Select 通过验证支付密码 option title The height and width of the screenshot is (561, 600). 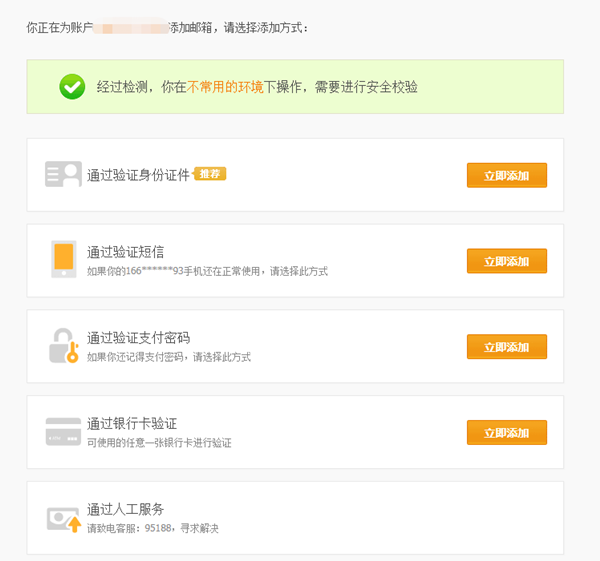139,338
